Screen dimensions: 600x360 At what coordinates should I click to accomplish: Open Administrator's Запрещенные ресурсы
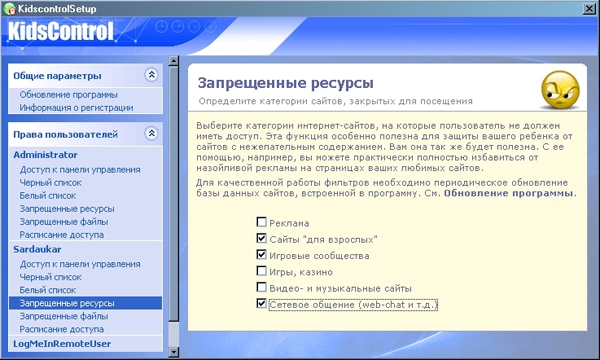(67, 209)
